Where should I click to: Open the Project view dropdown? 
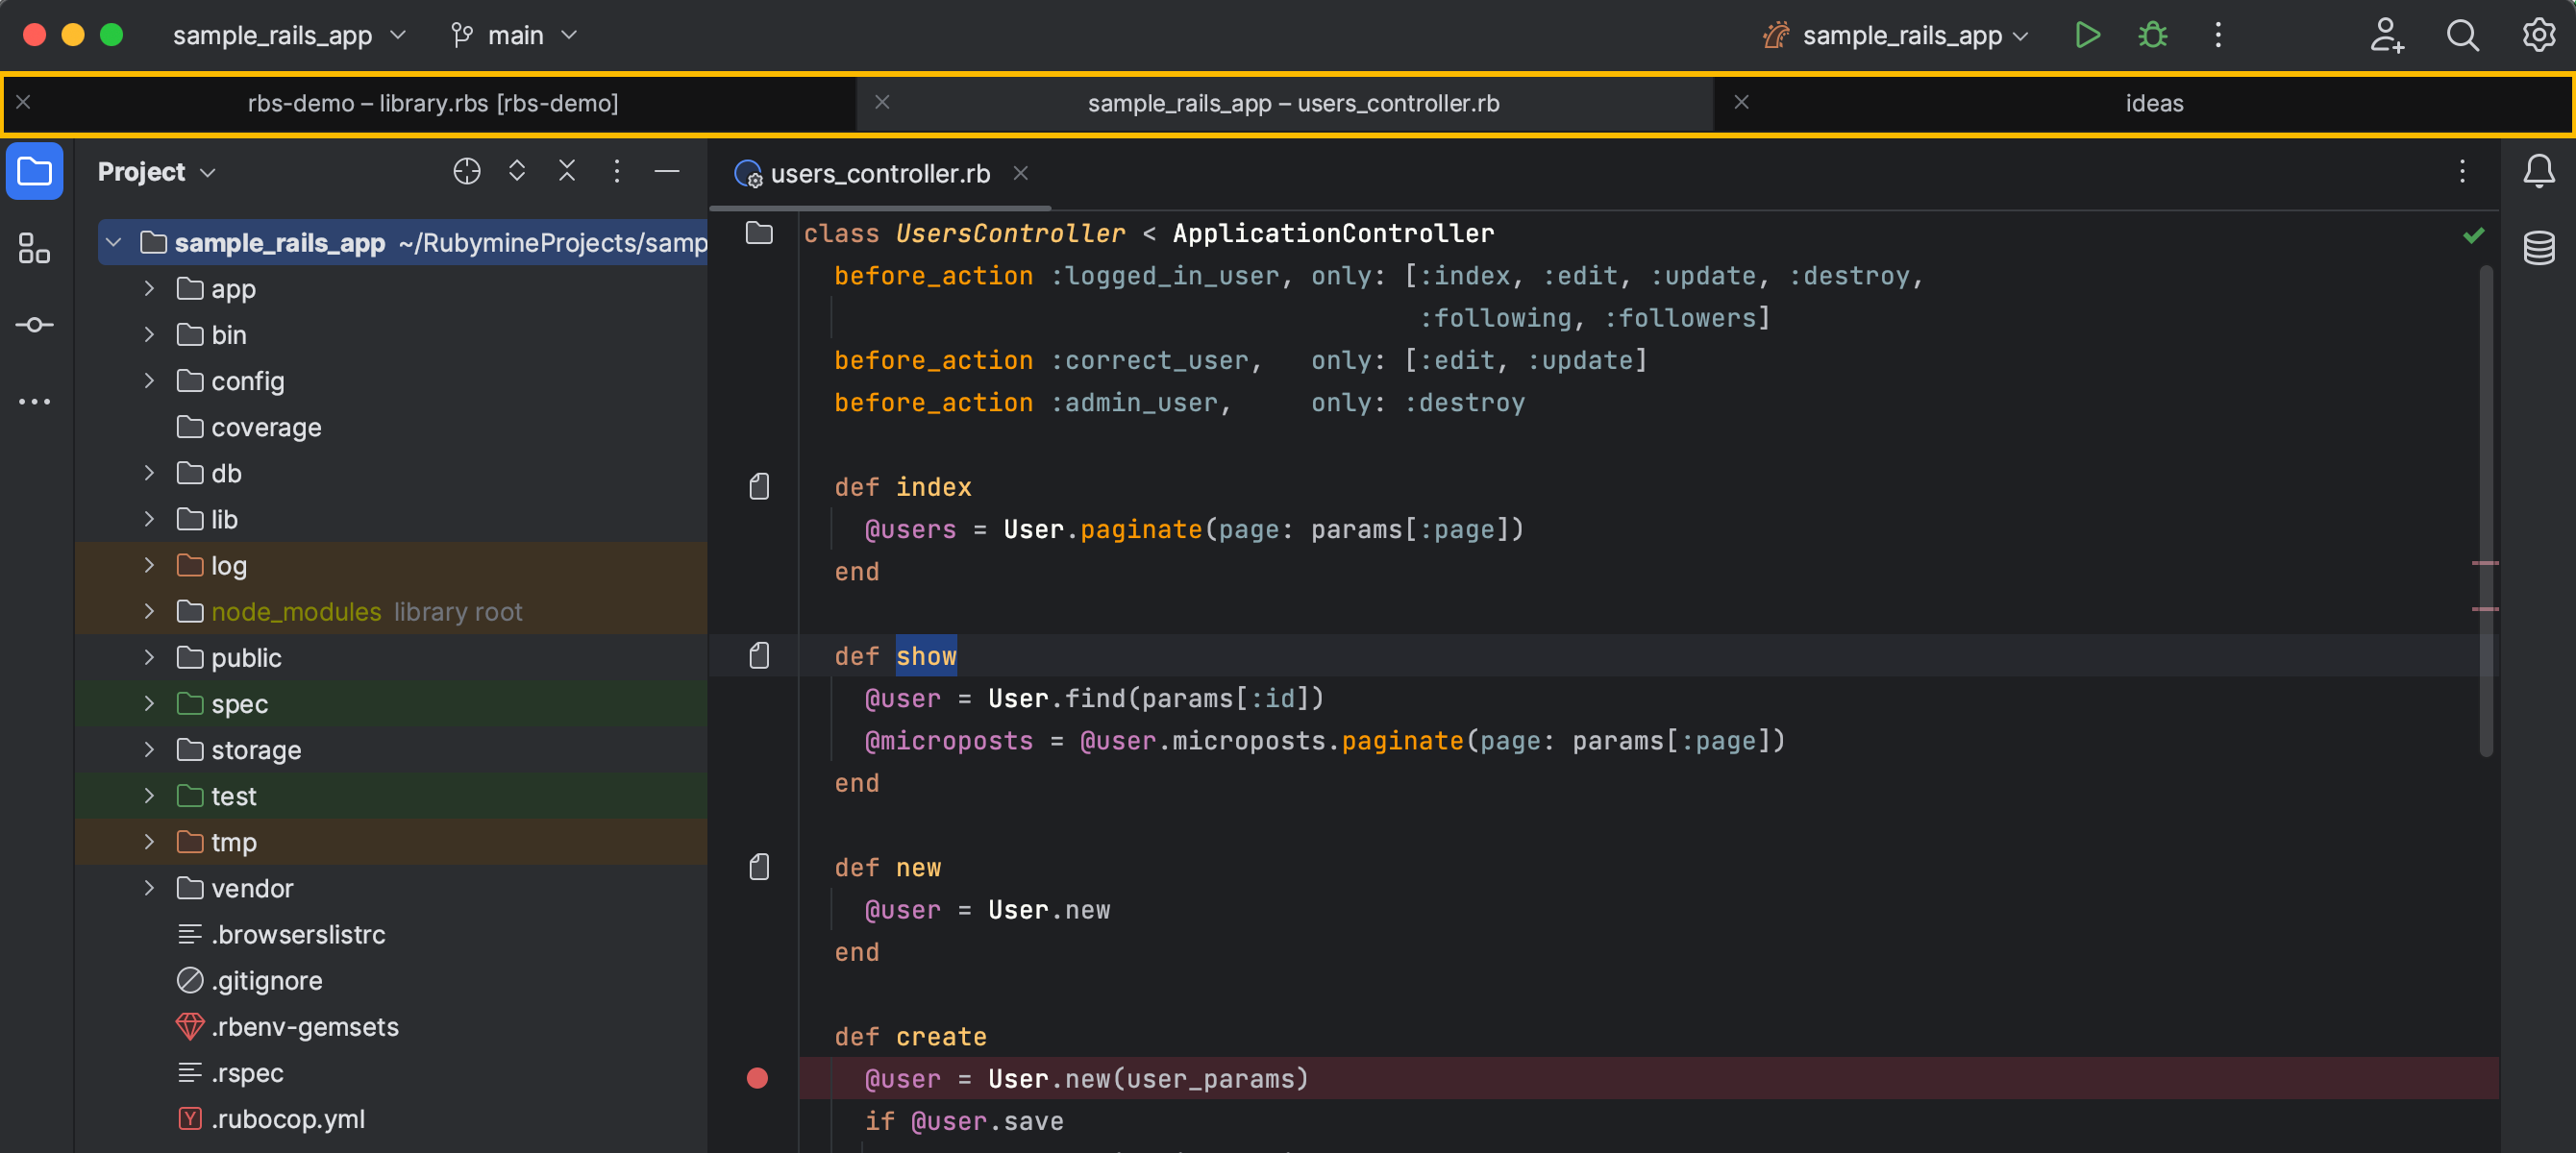156,172
